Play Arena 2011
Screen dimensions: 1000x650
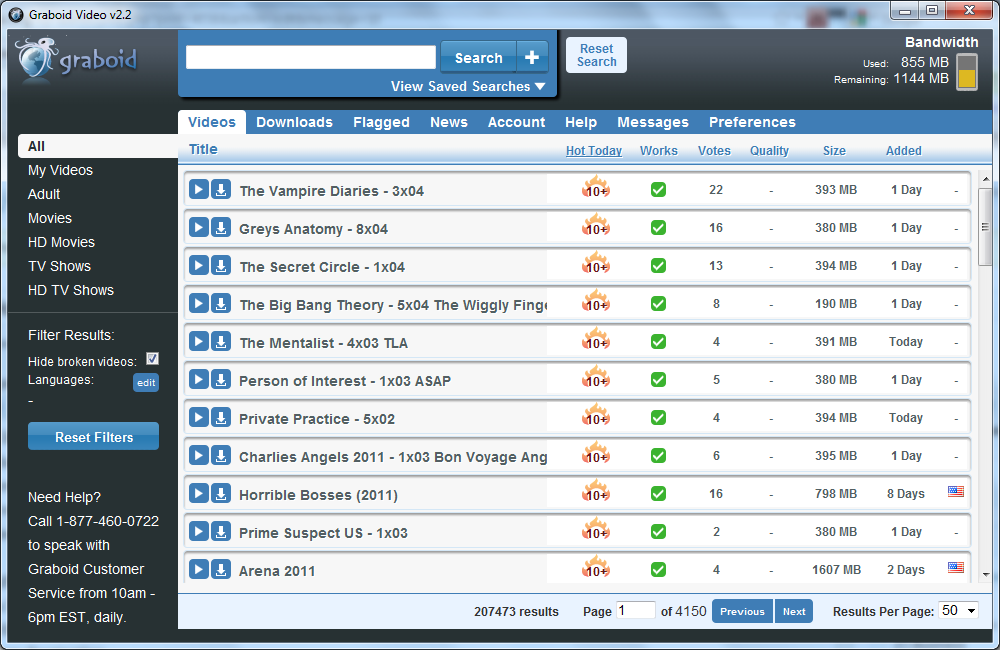pos(199,570)
